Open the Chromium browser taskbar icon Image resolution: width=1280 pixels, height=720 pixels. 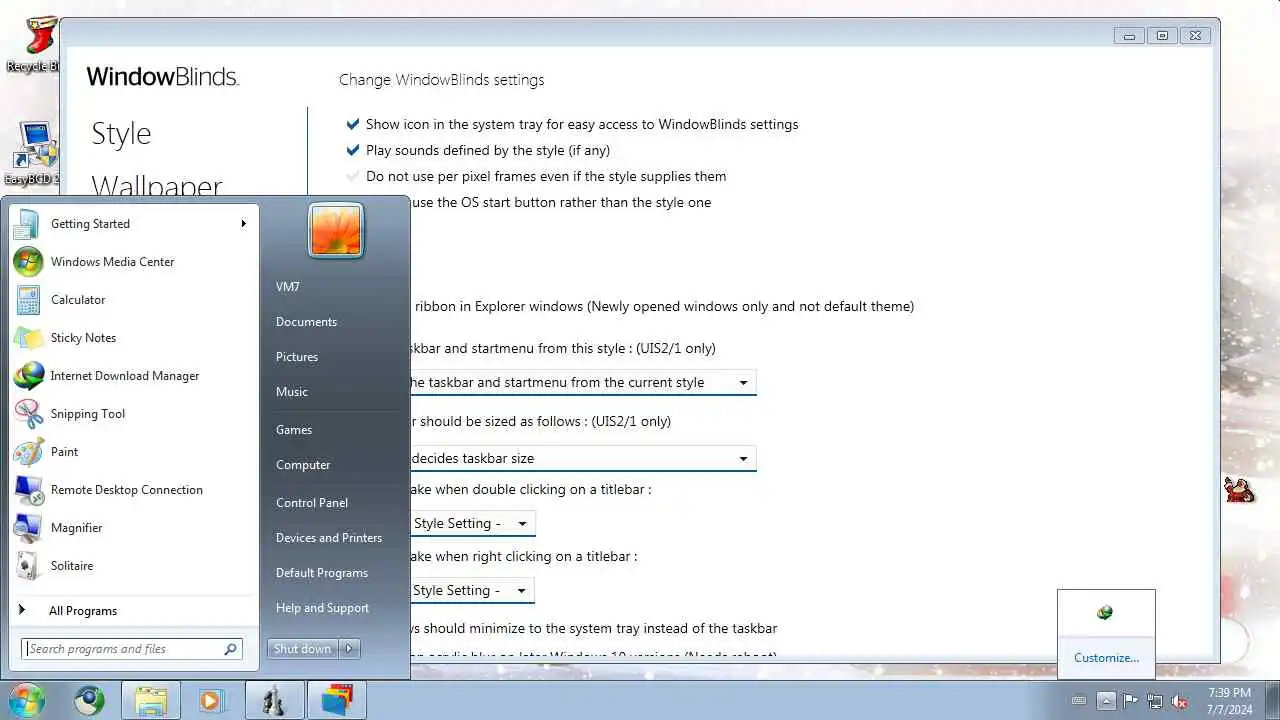coord(89,700)
